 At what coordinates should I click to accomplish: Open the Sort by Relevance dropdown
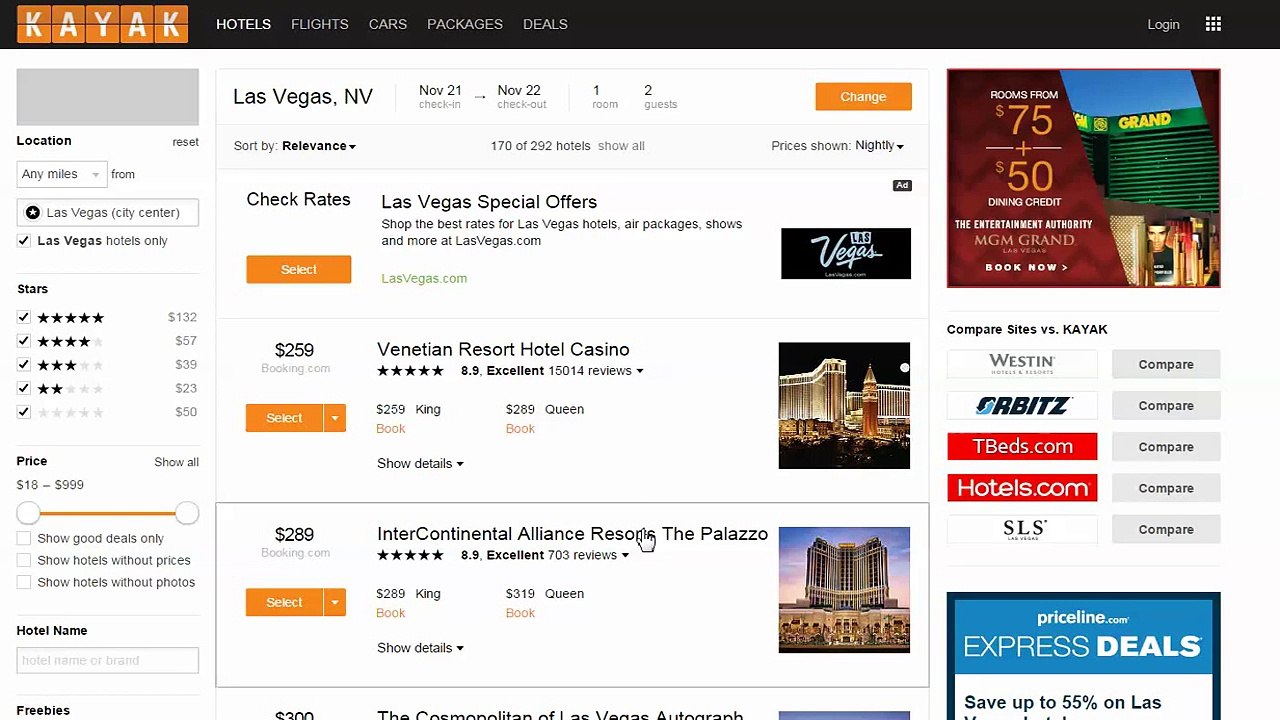[319, 146]
